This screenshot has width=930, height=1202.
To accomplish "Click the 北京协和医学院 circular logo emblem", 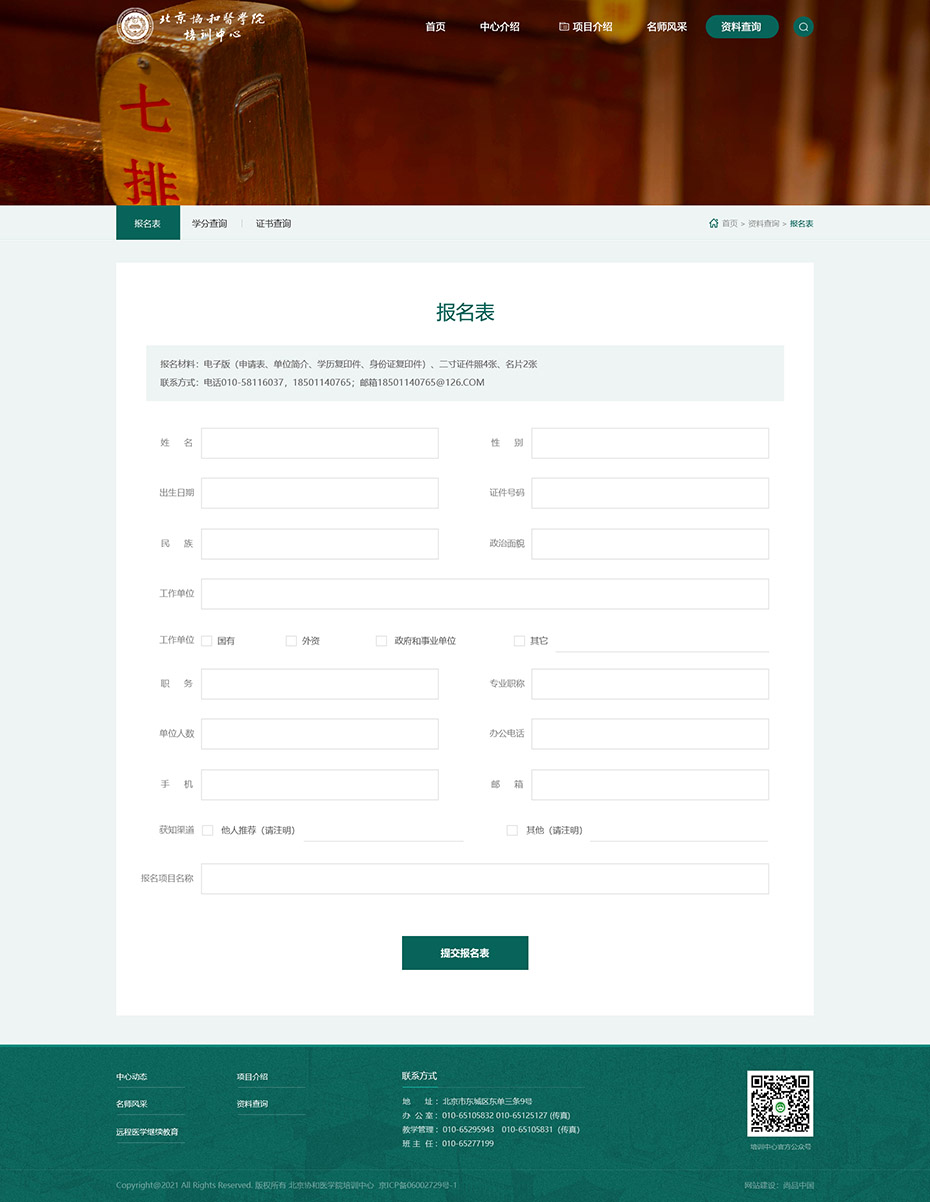I will pyautogui.click(x=133, y=25).
